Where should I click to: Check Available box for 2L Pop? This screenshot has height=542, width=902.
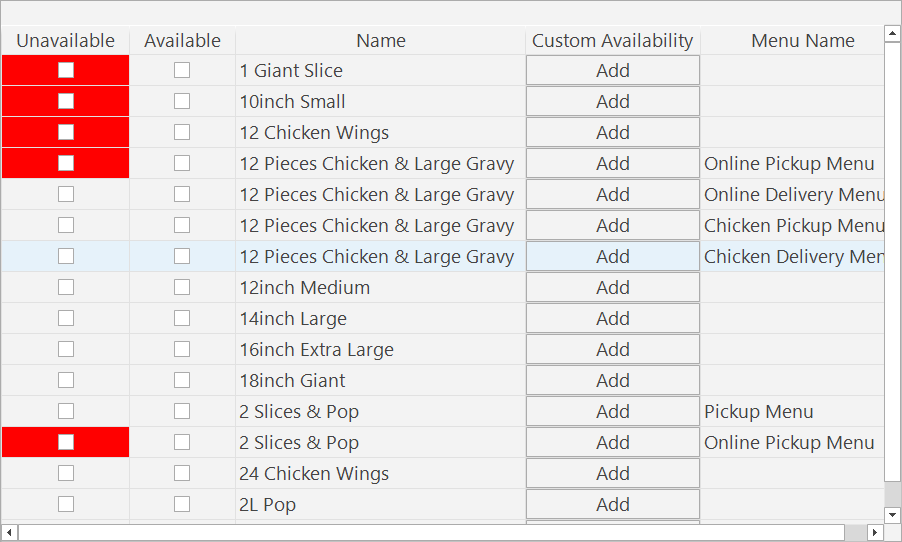coord(182,504)
